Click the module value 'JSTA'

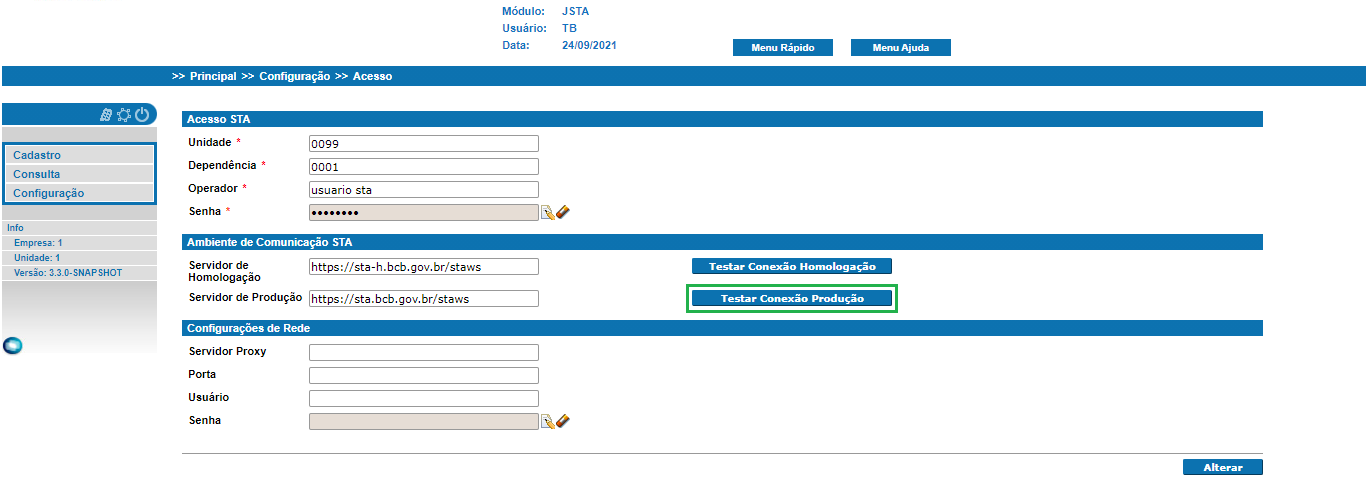(576, 12)
